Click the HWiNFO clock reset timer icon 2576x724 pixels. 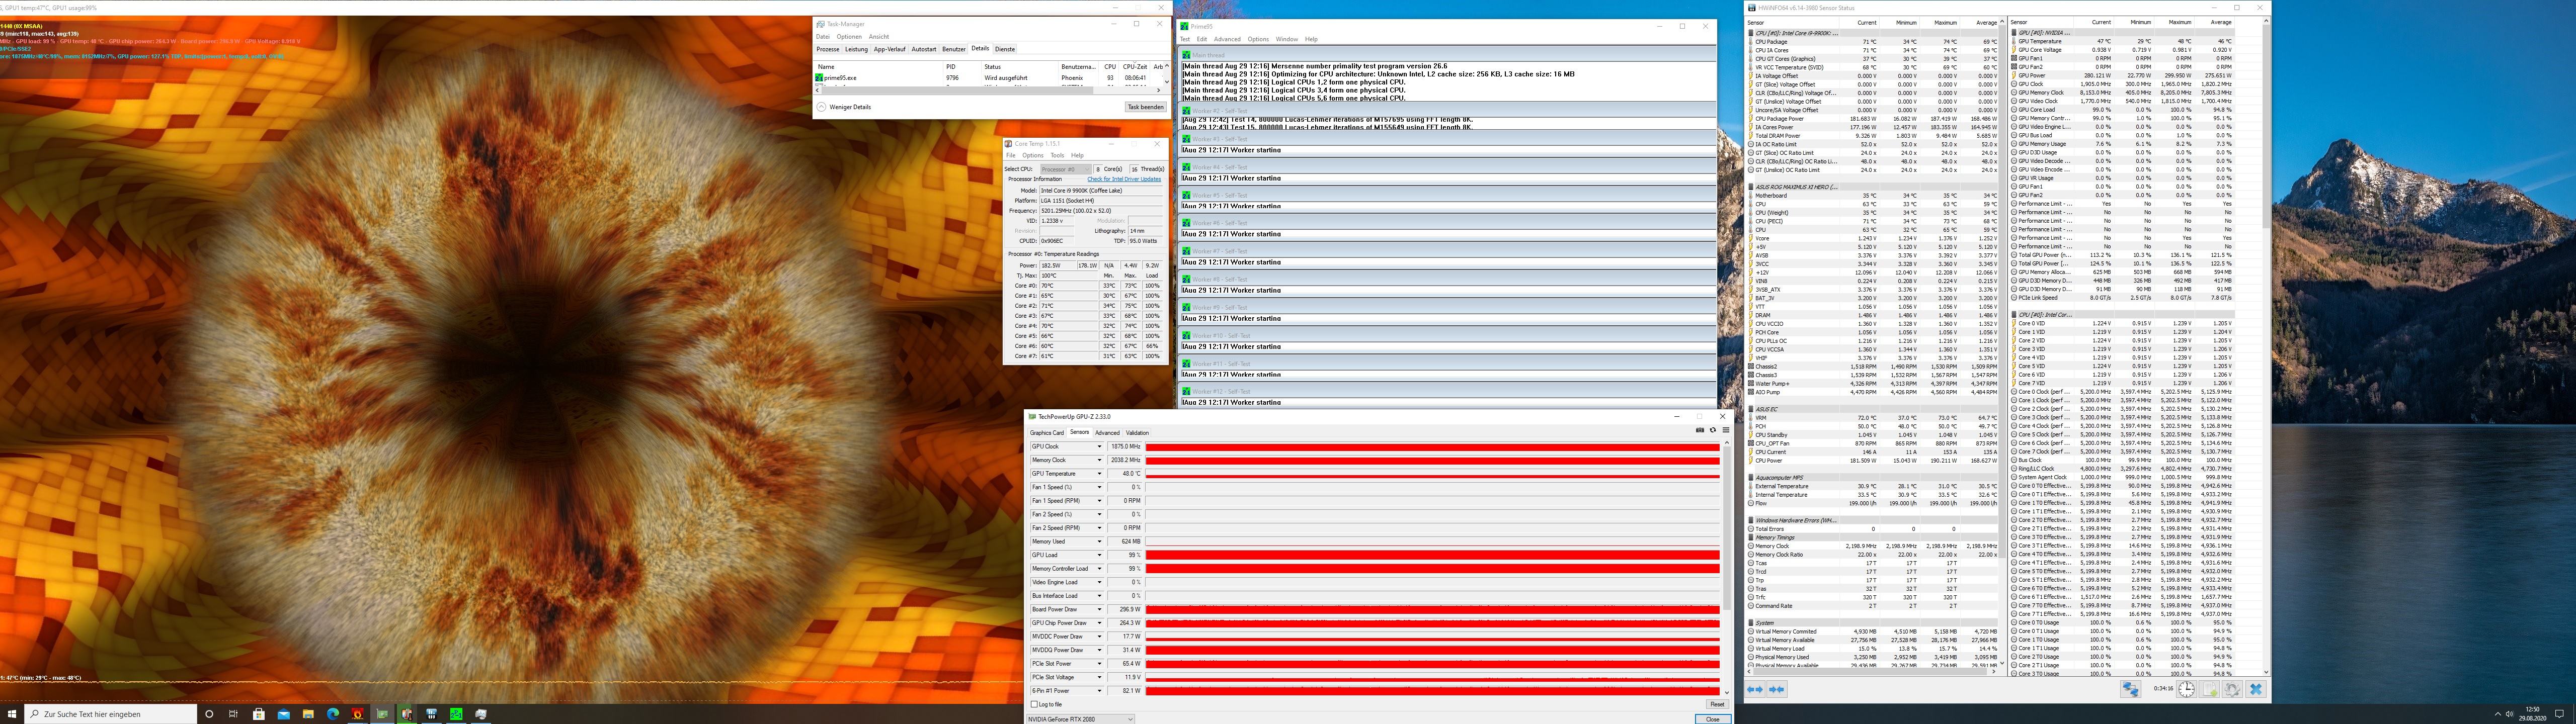(2187, 689)
